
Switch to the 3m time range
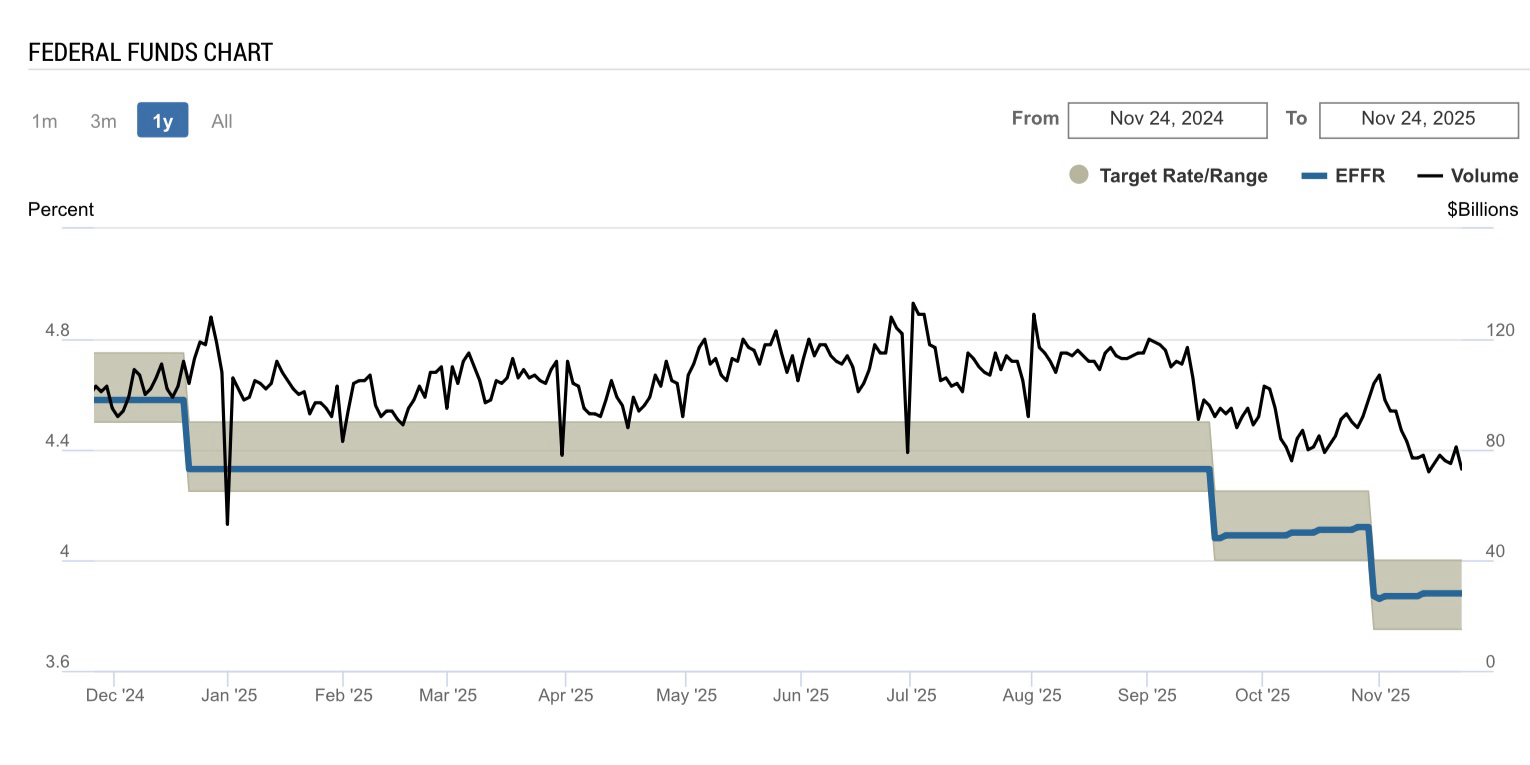[103, 121]
